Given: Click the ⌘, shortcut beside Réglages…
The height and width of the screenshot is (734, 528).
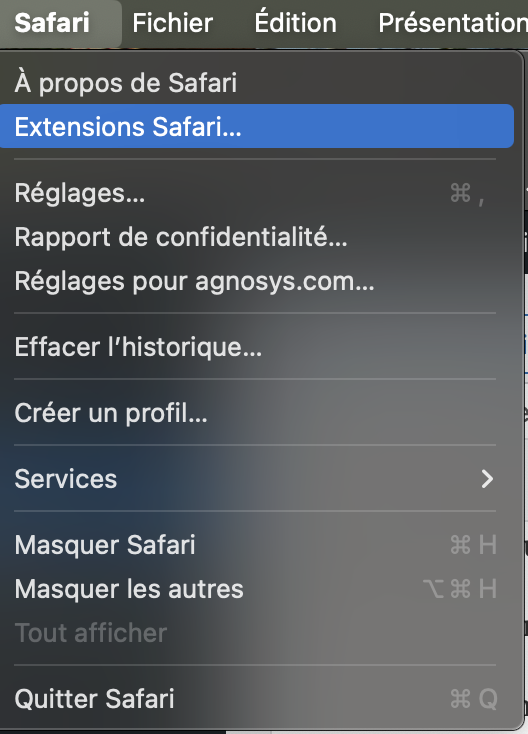Looking at the screenshot, I should [x=467, y=193].
